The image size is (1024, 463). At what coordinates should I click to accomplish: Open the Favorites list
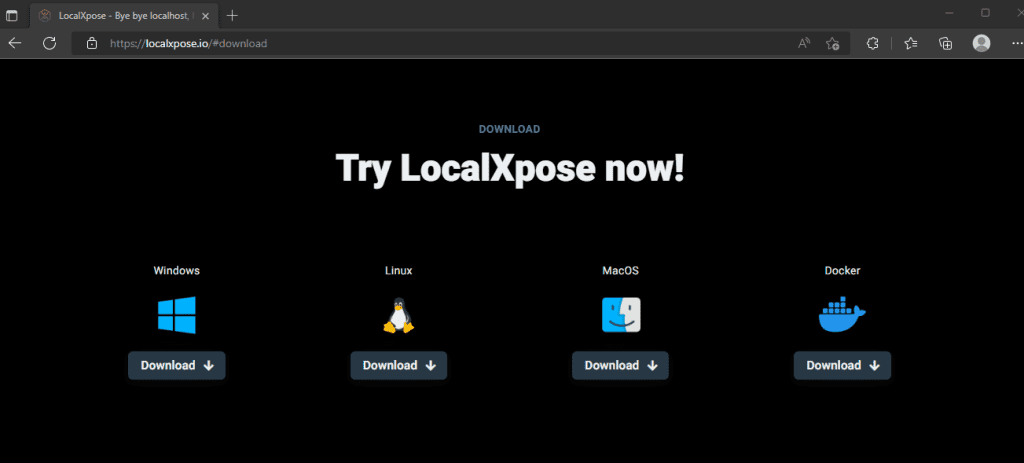click(x=911, y=44)
